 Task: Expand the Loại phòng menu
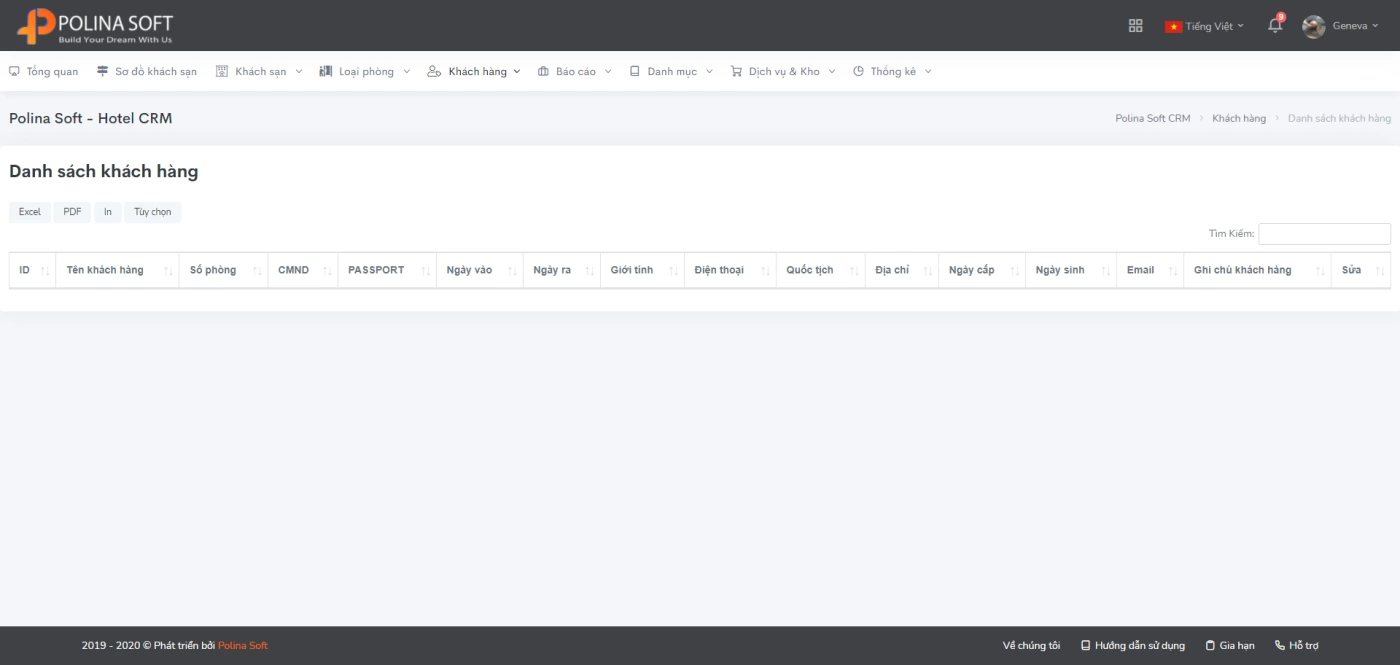coord(365,71)
